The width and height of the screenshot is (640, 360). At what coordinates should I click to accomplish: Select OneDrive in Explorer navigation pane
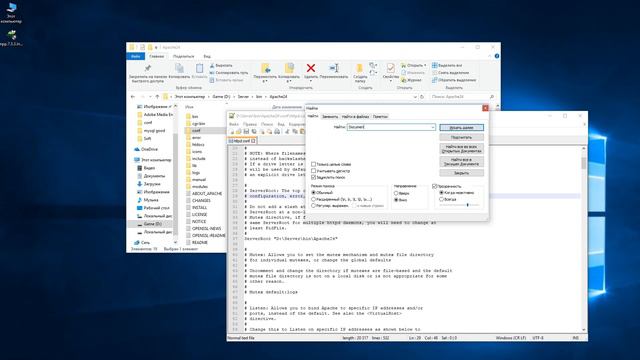(x=149, y=149)
